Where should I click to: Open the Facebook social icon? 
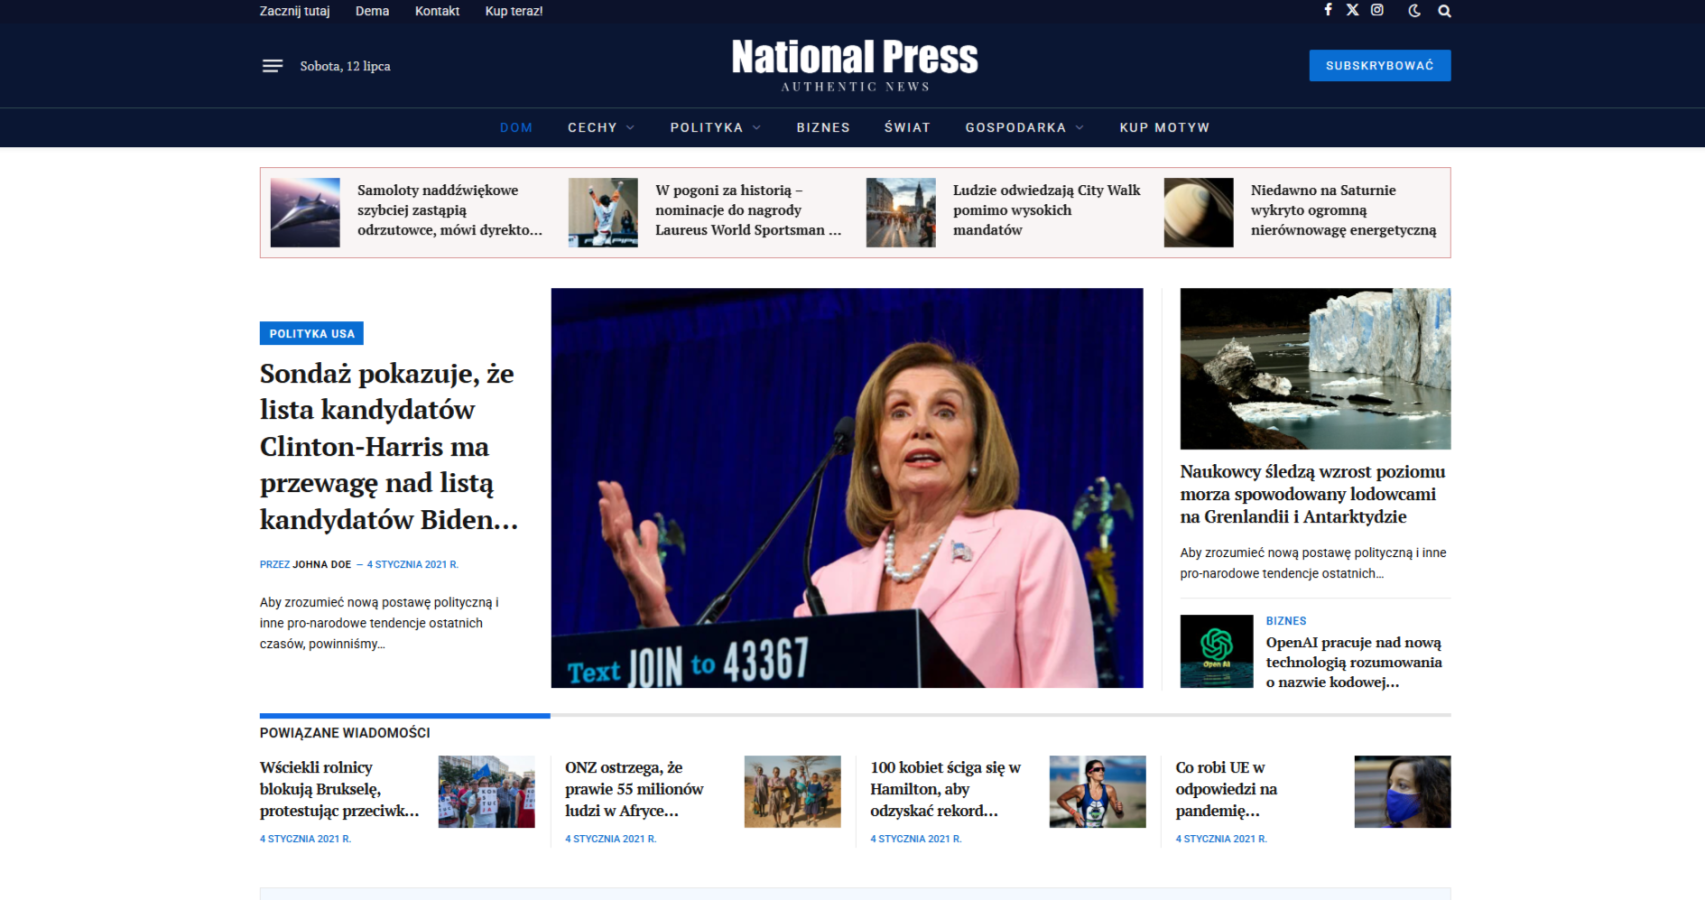click(1328, 10)
